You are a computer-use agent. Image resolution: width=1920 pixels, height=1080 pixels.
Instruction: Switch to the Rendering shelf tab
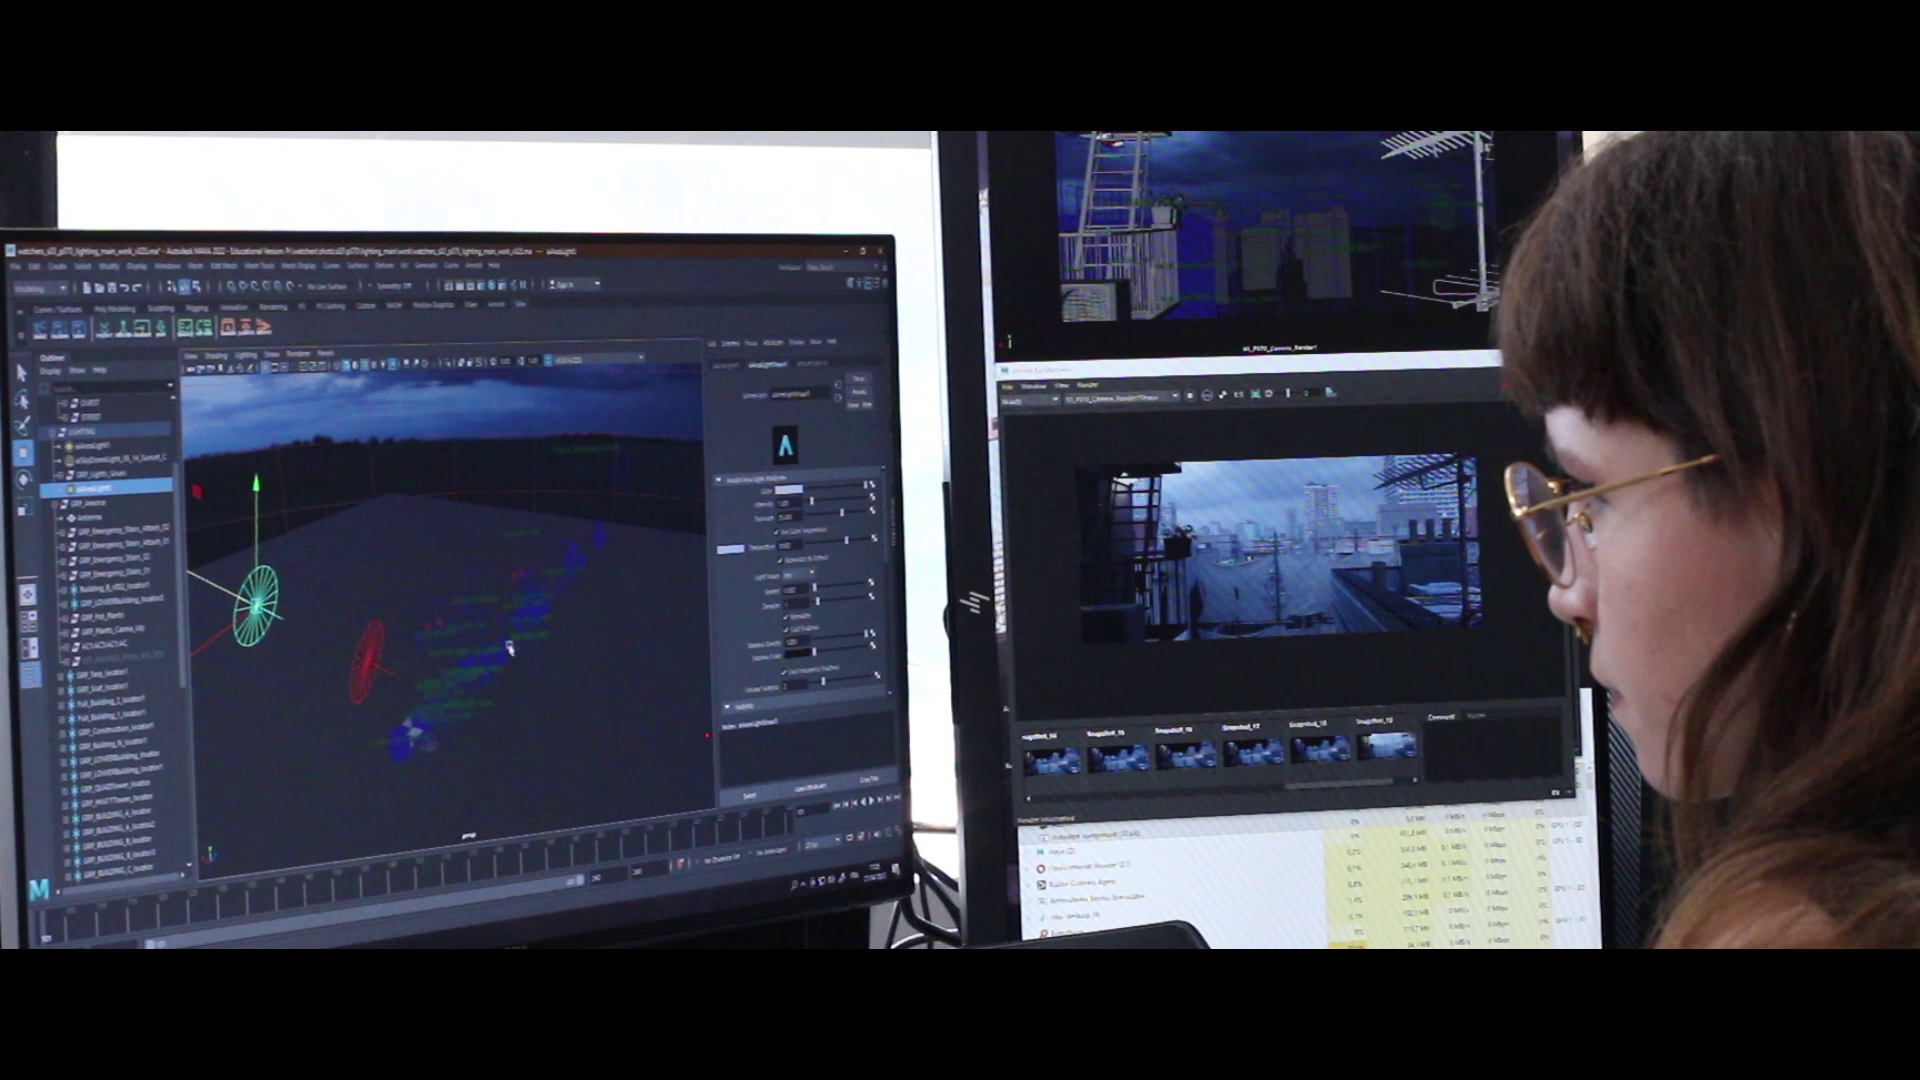(272, 307)
